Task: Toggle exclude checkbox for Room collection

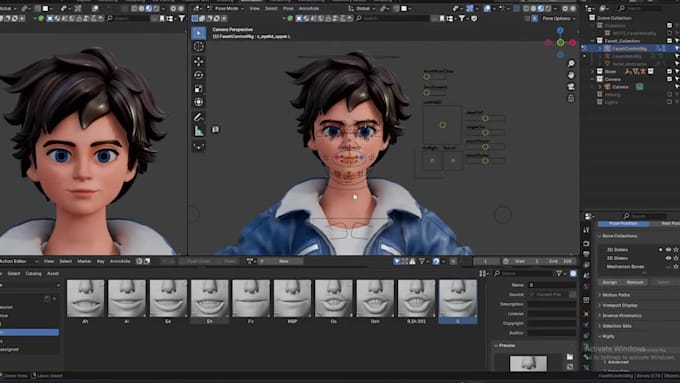Action: coord(669,71)
